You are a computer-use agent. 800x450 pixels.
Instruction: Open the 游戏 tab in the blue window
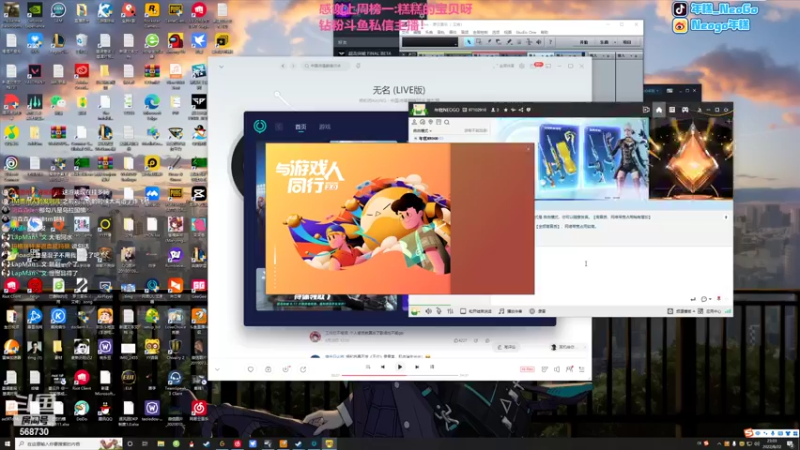[324, 127]
